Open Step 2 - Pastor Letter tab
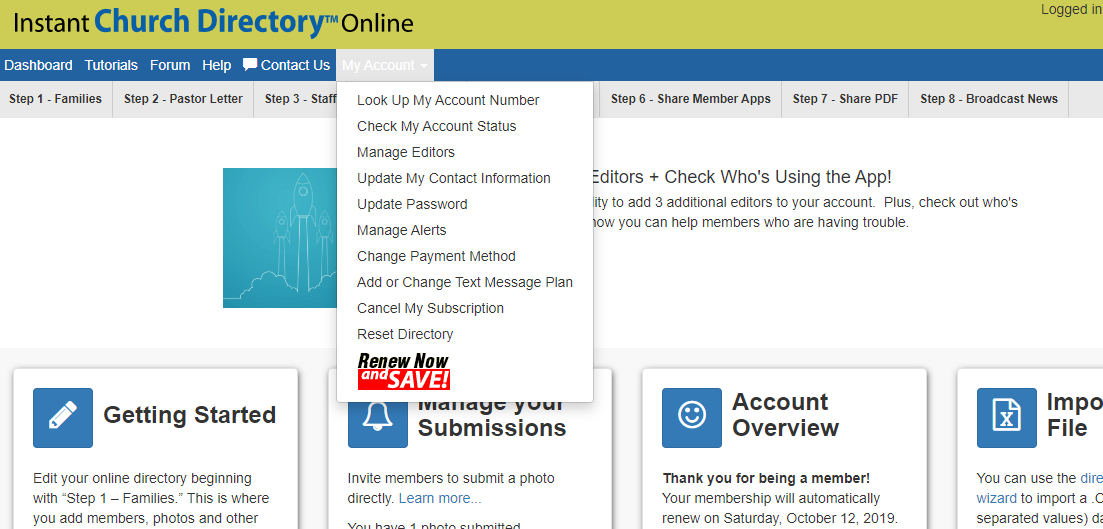The image size is (1103, 529). pos(183,99)
